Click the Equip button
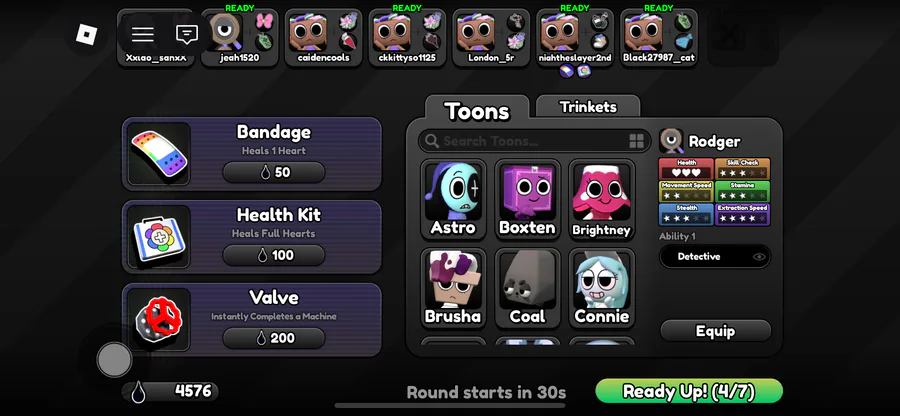 click(x=715, y=331)
